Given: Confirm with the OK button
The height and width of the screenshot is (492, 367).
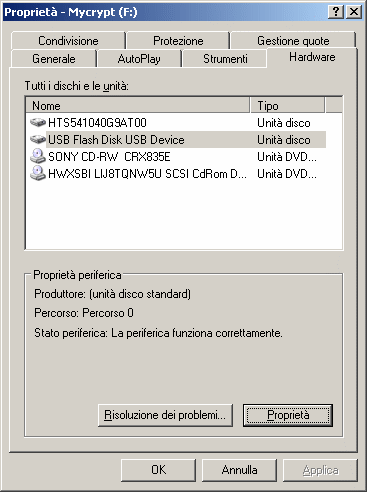Looking at the screenshot, I should coord(158,470).
